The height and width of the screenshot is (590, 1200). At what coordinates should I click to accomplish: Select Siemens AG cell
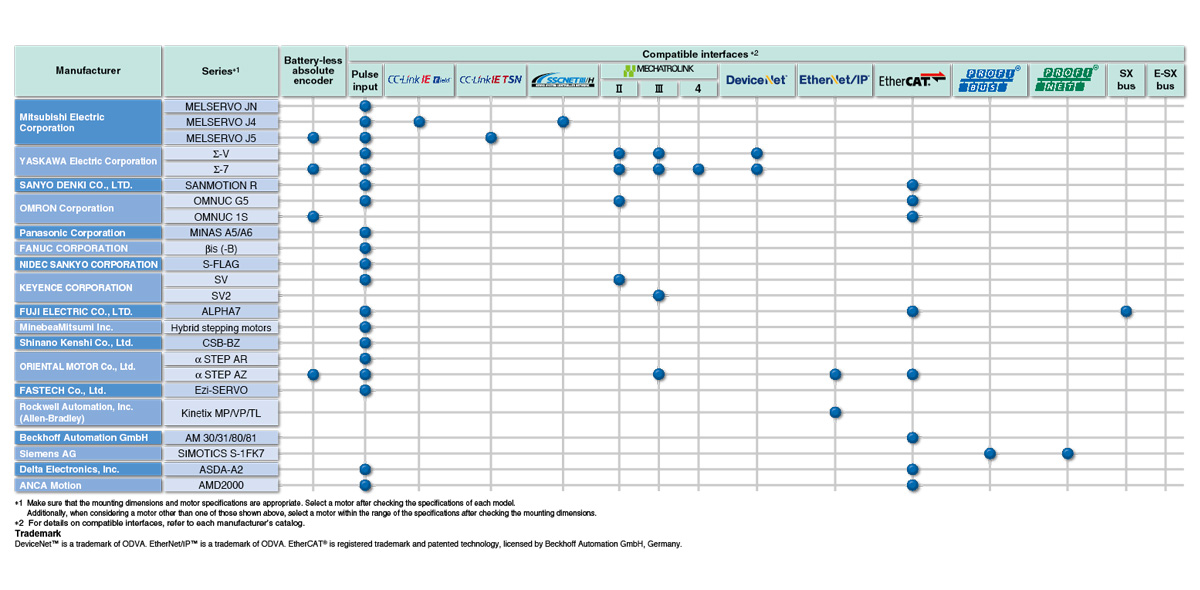tap(88, 453)
